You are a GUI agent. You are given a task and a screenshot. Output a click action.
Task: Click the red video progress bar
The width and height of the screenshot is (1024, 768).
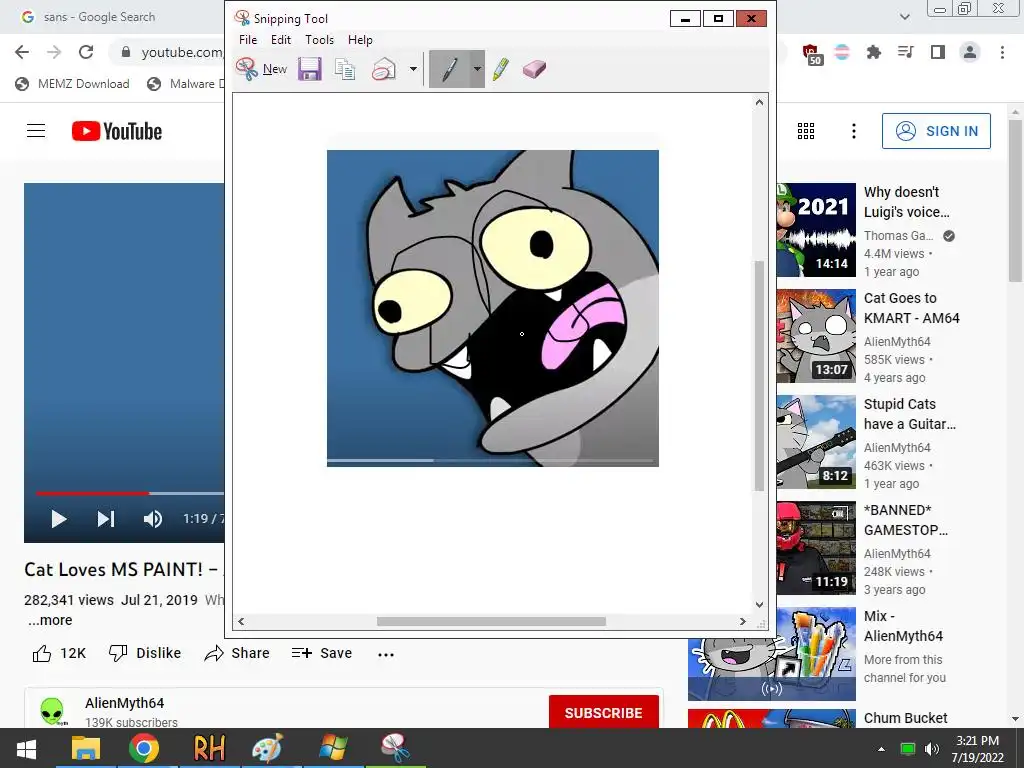(92, 493)
